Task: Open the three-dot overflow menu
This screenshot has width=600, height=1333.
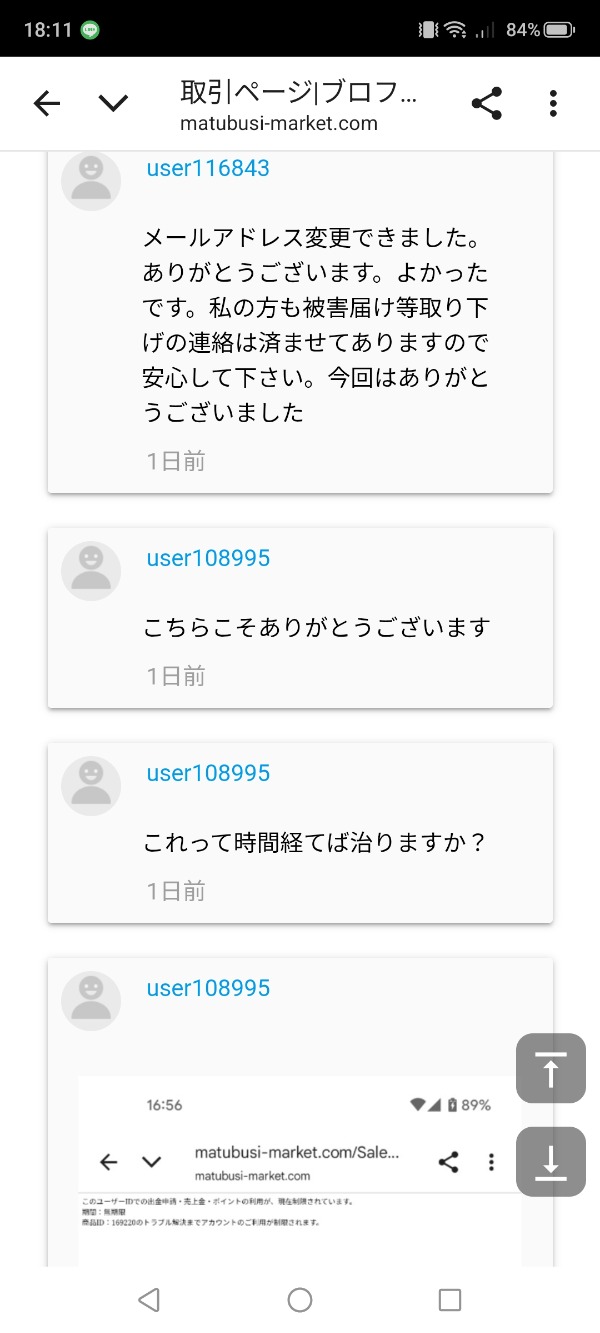Action: coord(552,103)
